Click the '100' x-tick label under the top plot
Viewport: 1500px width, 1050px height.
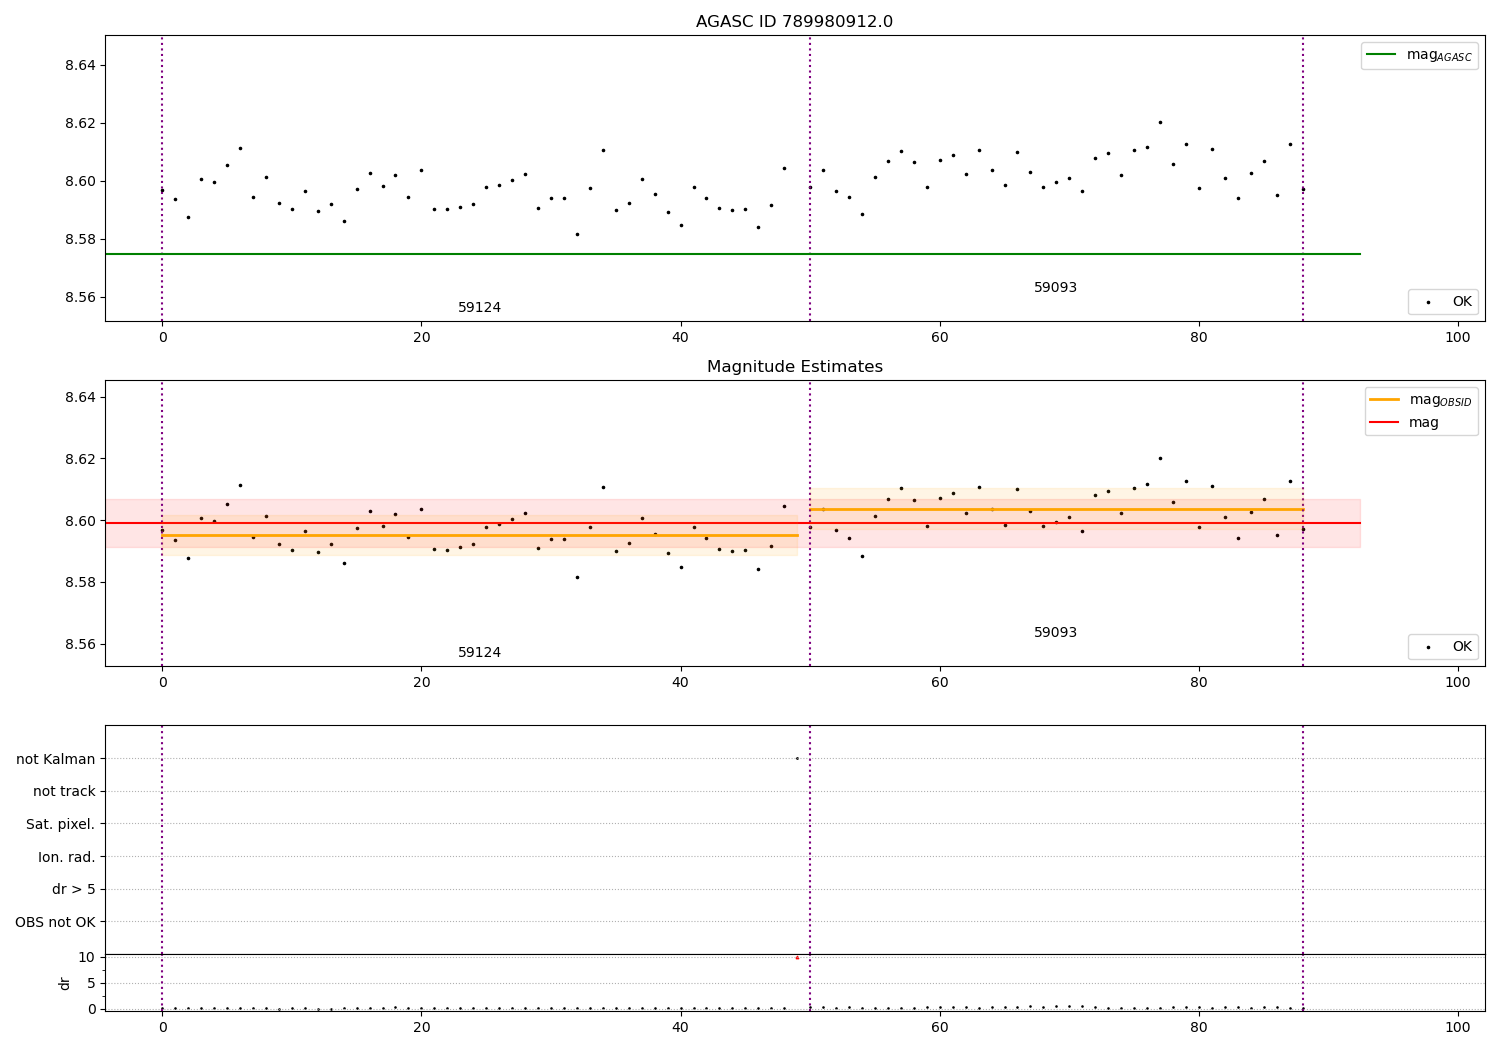pyautogui.click(x=1458, y=337)
